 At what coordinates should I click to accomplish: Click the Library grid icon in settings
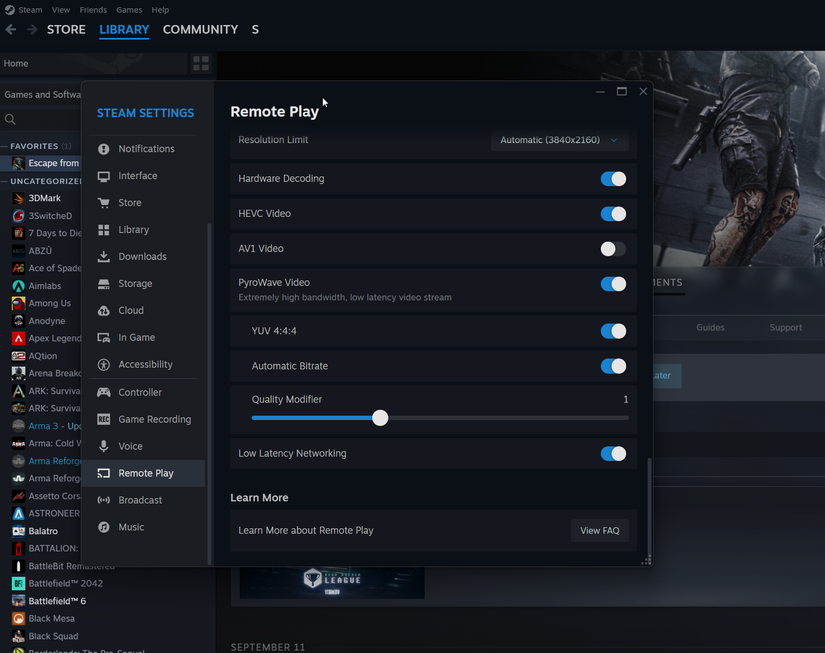tap(104, 230)
